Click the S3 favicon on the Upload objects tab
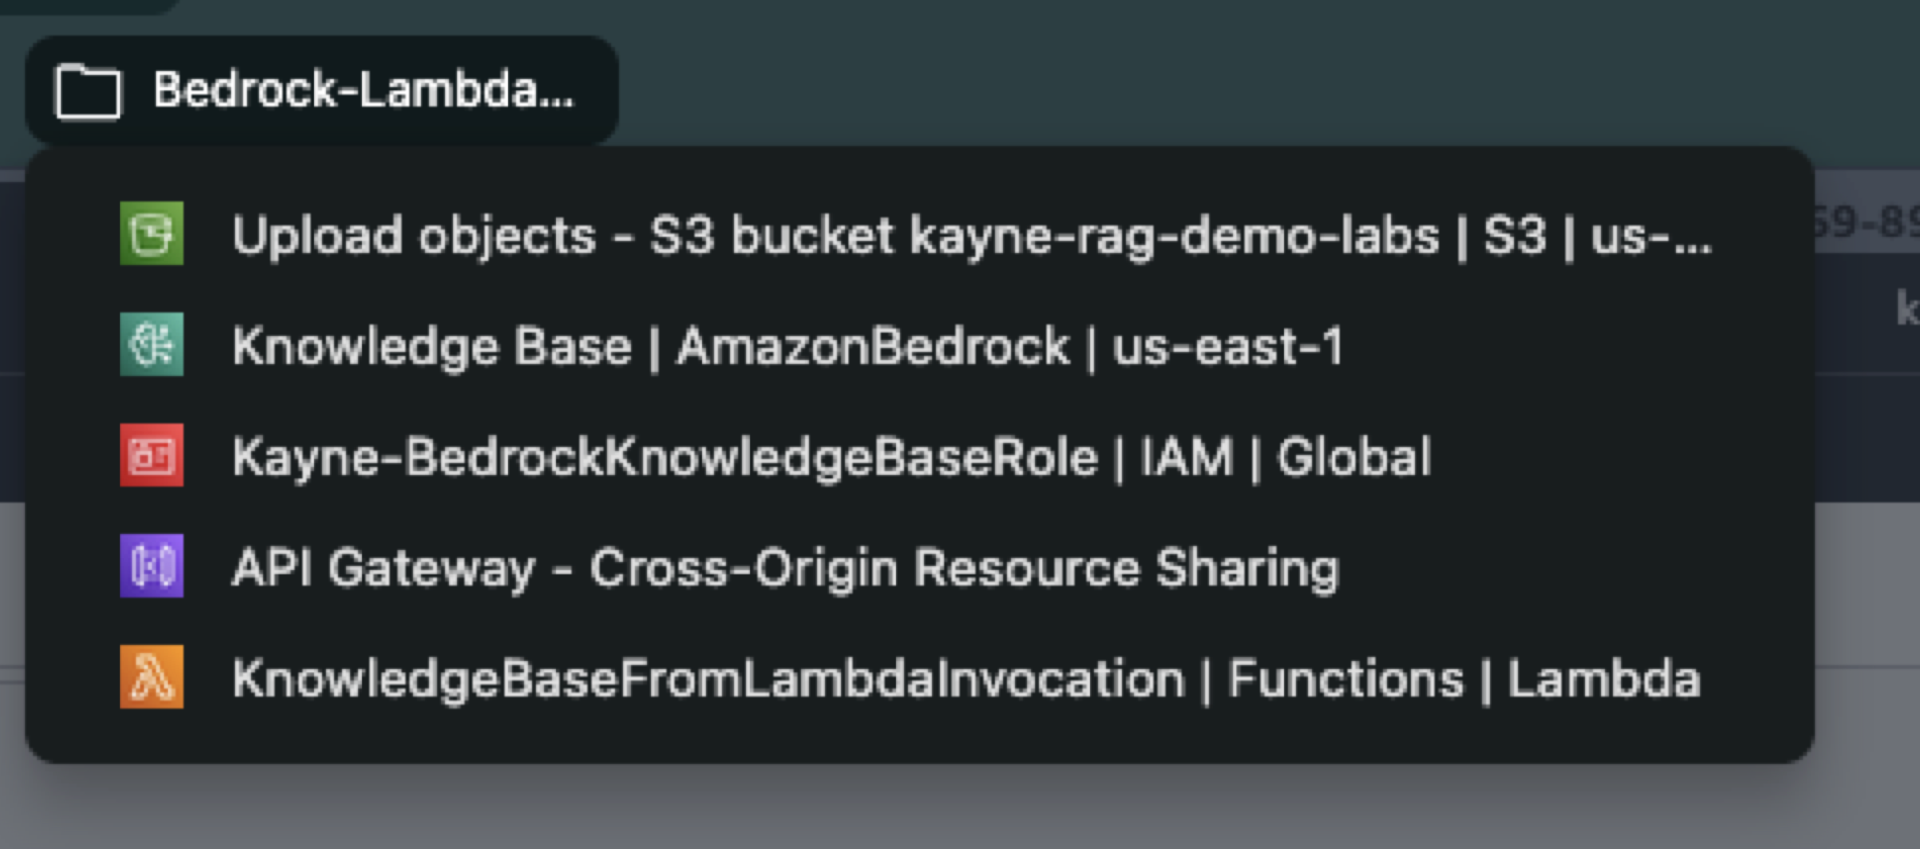Image resolution: width=1920 pixels, height=849 pixels. pos(152,235)
